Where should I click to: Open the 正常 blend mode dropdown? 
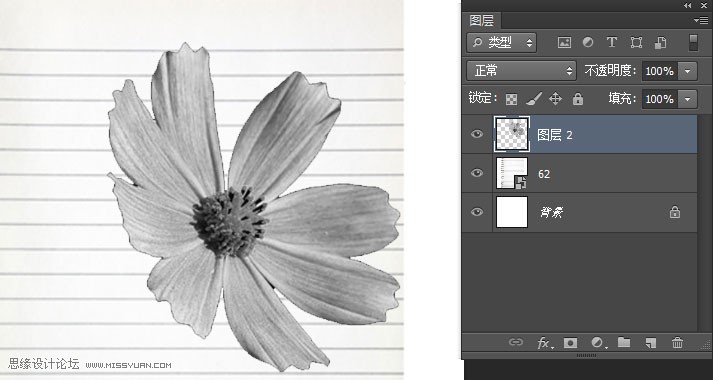coord(522,70)
